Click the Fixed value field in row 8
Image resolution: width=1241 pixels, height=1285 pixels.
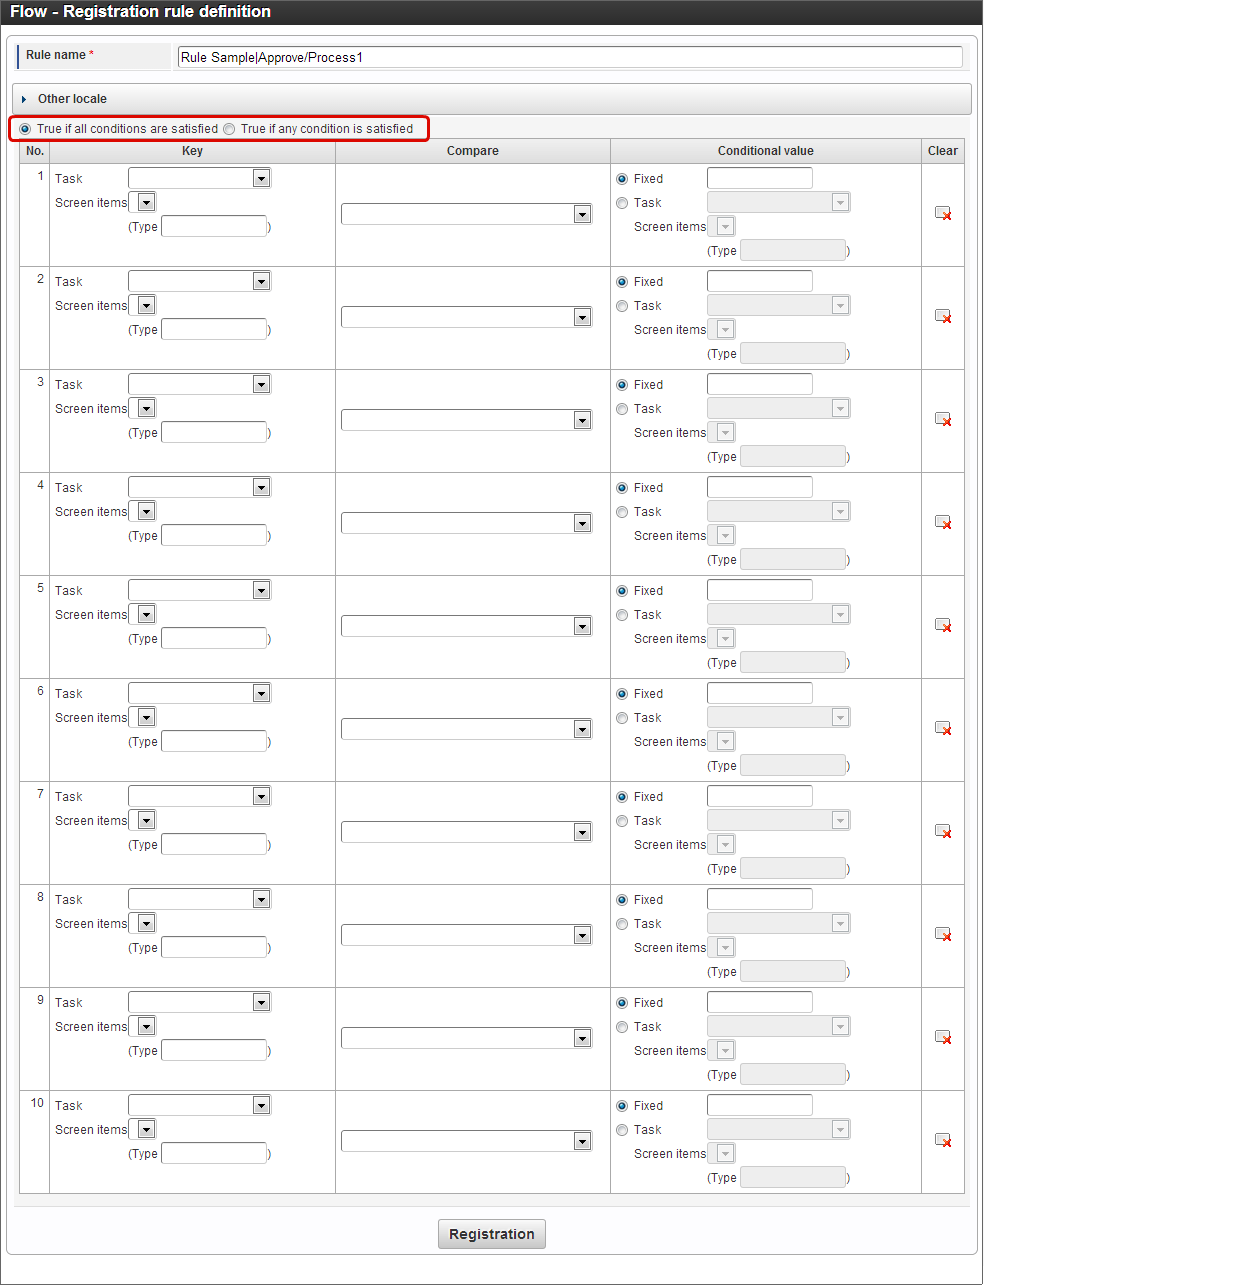click(x=760, y=899)
